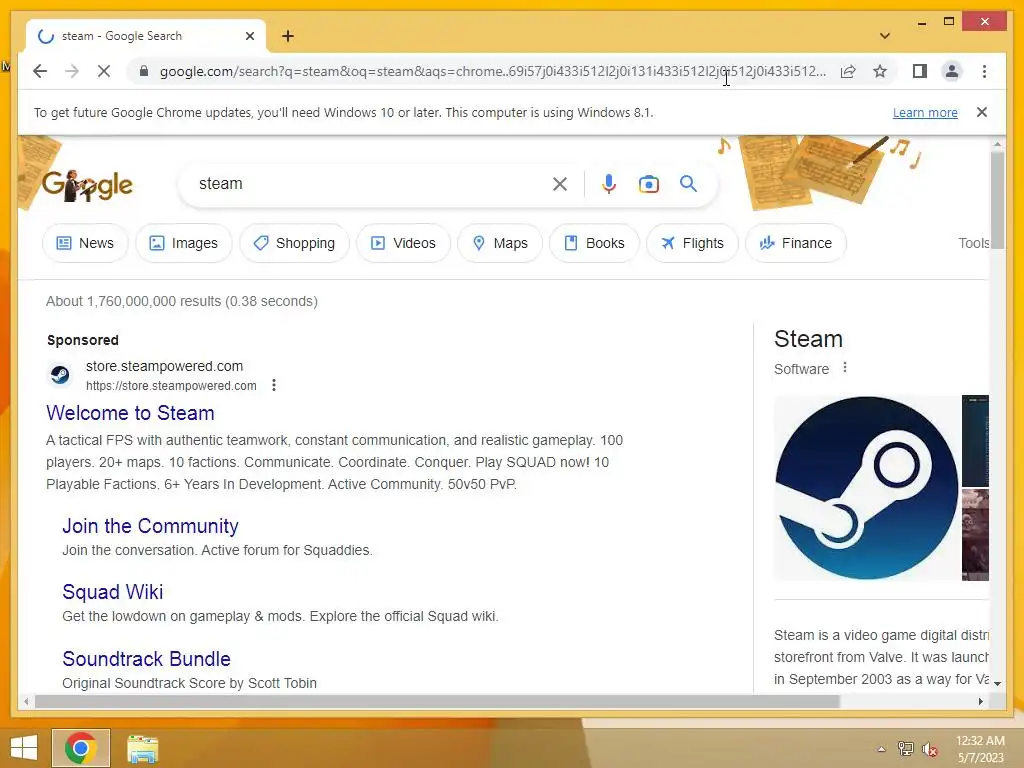Open the network status tray icon
This screenshot has height=768, width=1024.
coord(905,749)
